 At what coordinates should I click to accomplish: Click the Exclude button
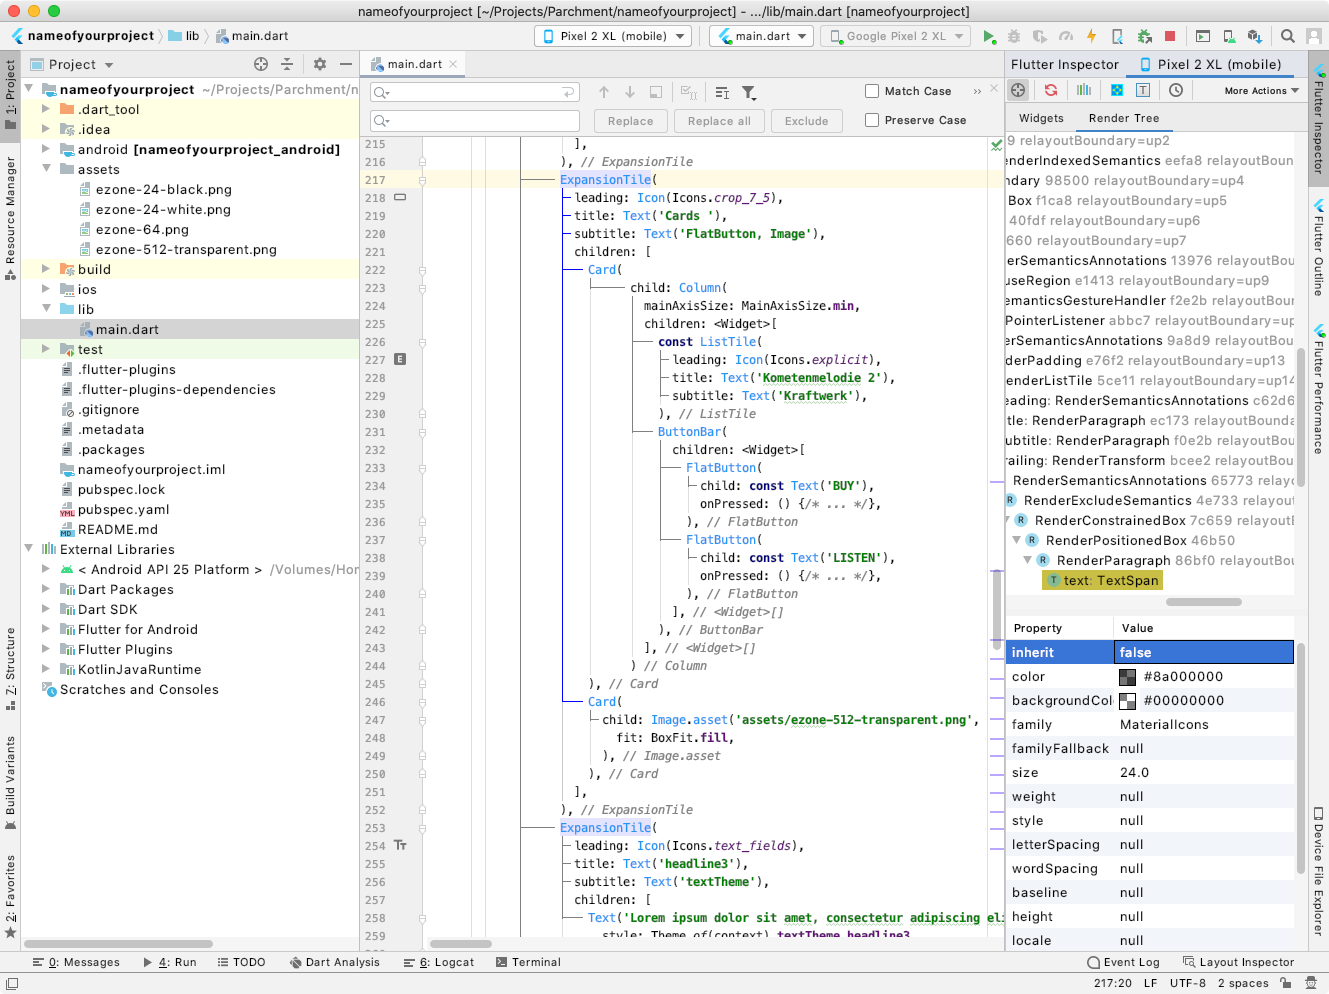coord(806,121)
